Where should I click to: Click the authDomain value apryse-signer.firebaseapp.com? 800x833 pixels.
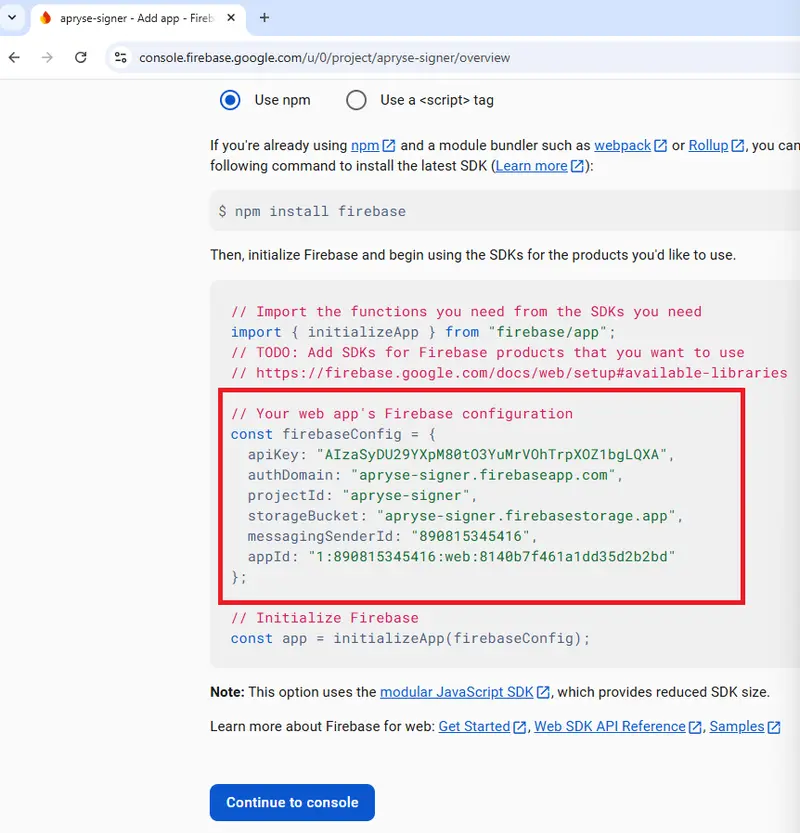click(483, 475)
